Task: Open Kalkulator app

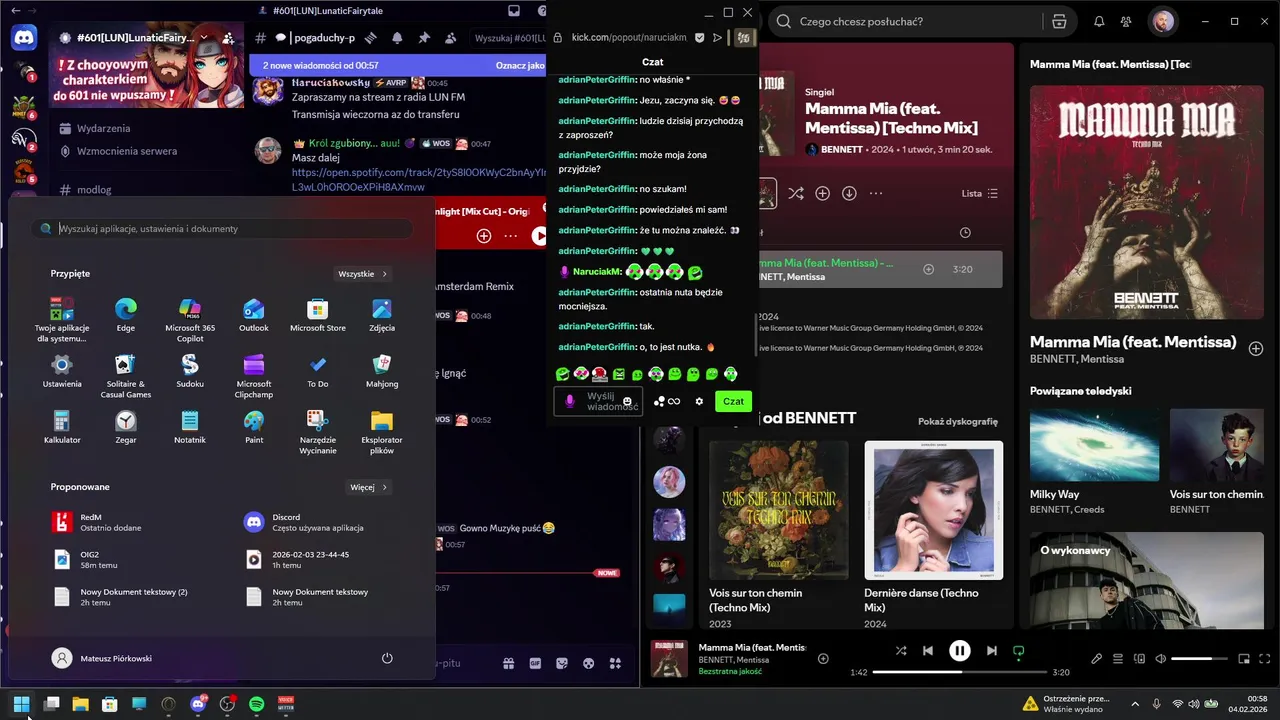Action: coord(62,426)
